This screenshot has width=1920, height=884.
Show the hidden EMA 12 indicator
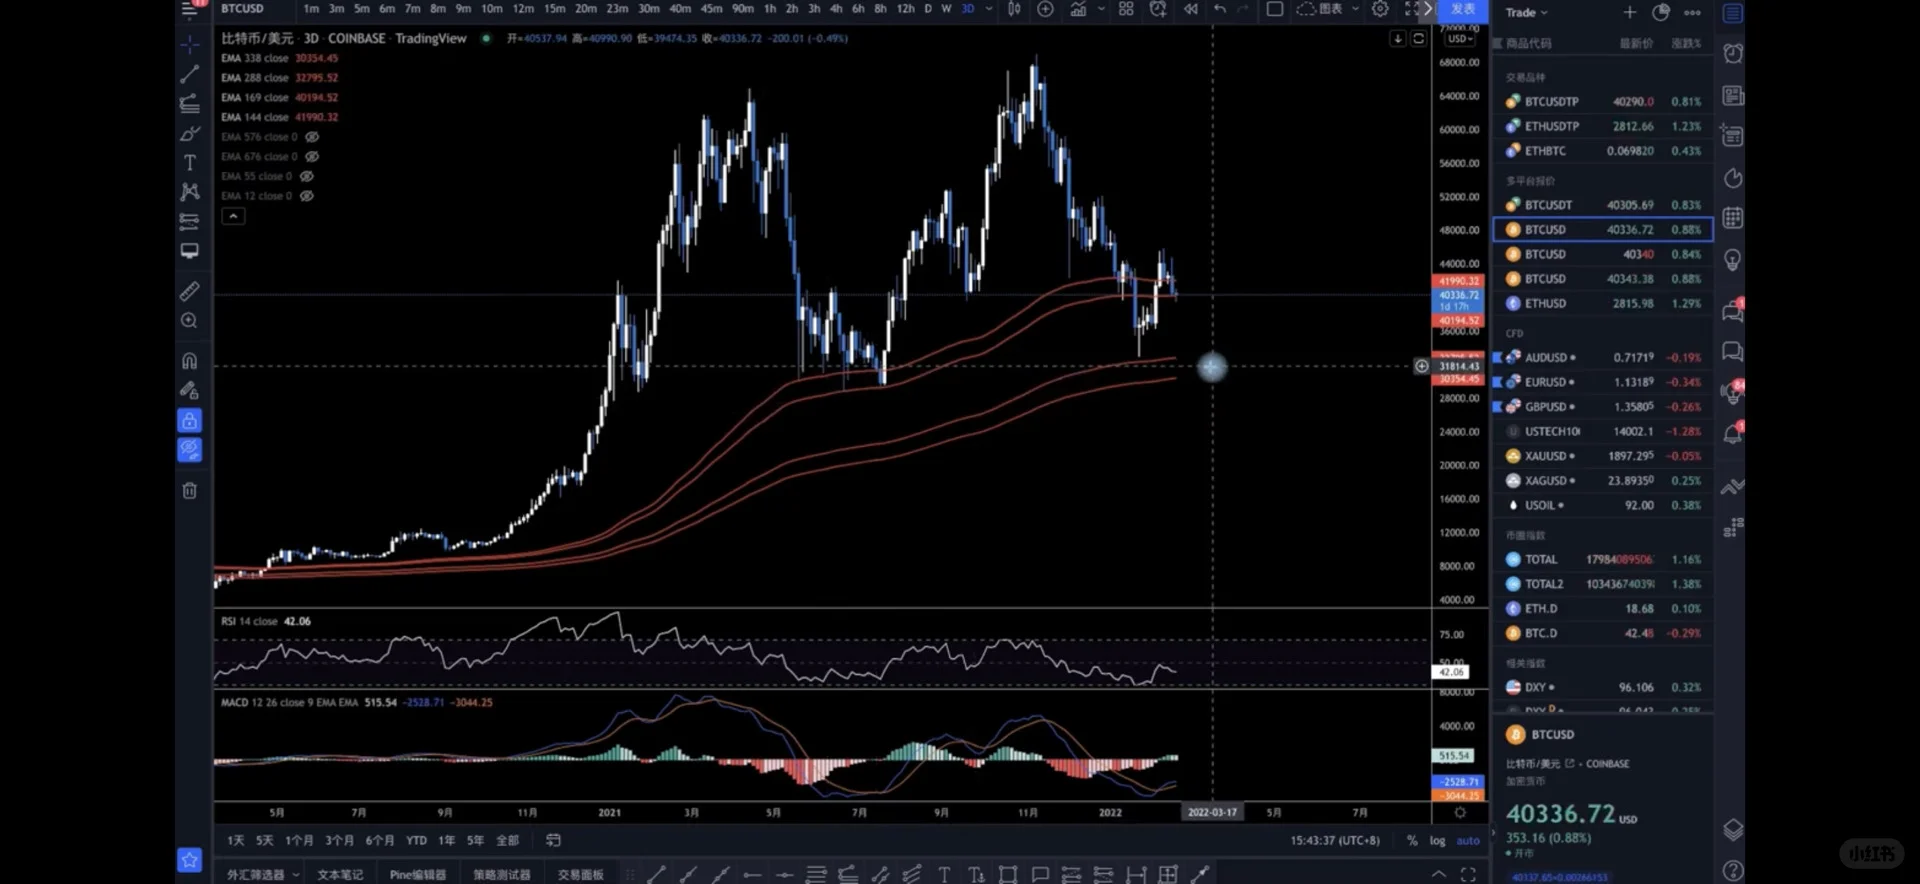[x=307, y=196]
